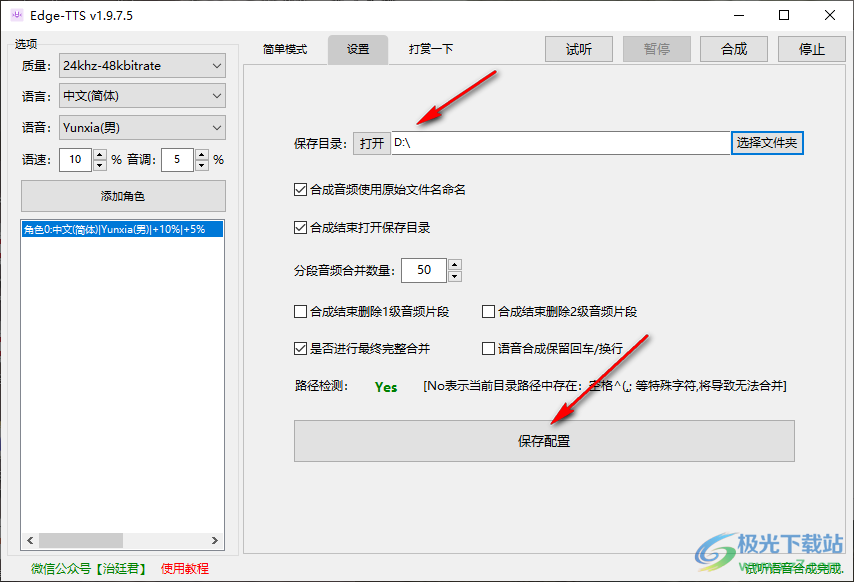The width and height of the screenshot is (854, 582).
Task: Toggle 是否进行最终完整合并 checkbox
Action: pos(300,348)
